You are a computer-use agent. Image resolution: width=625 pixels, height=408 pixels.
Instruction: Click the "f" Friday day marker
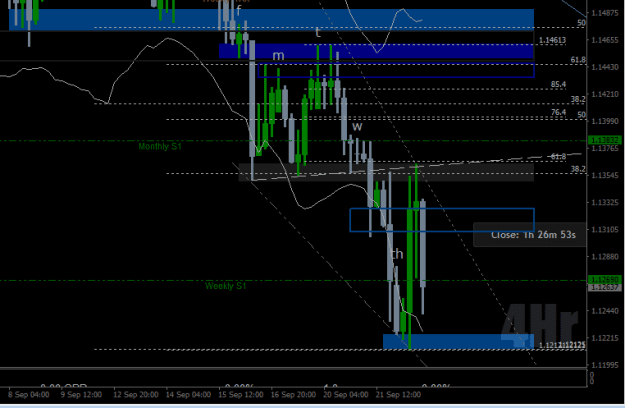click(x=238, y=11)
